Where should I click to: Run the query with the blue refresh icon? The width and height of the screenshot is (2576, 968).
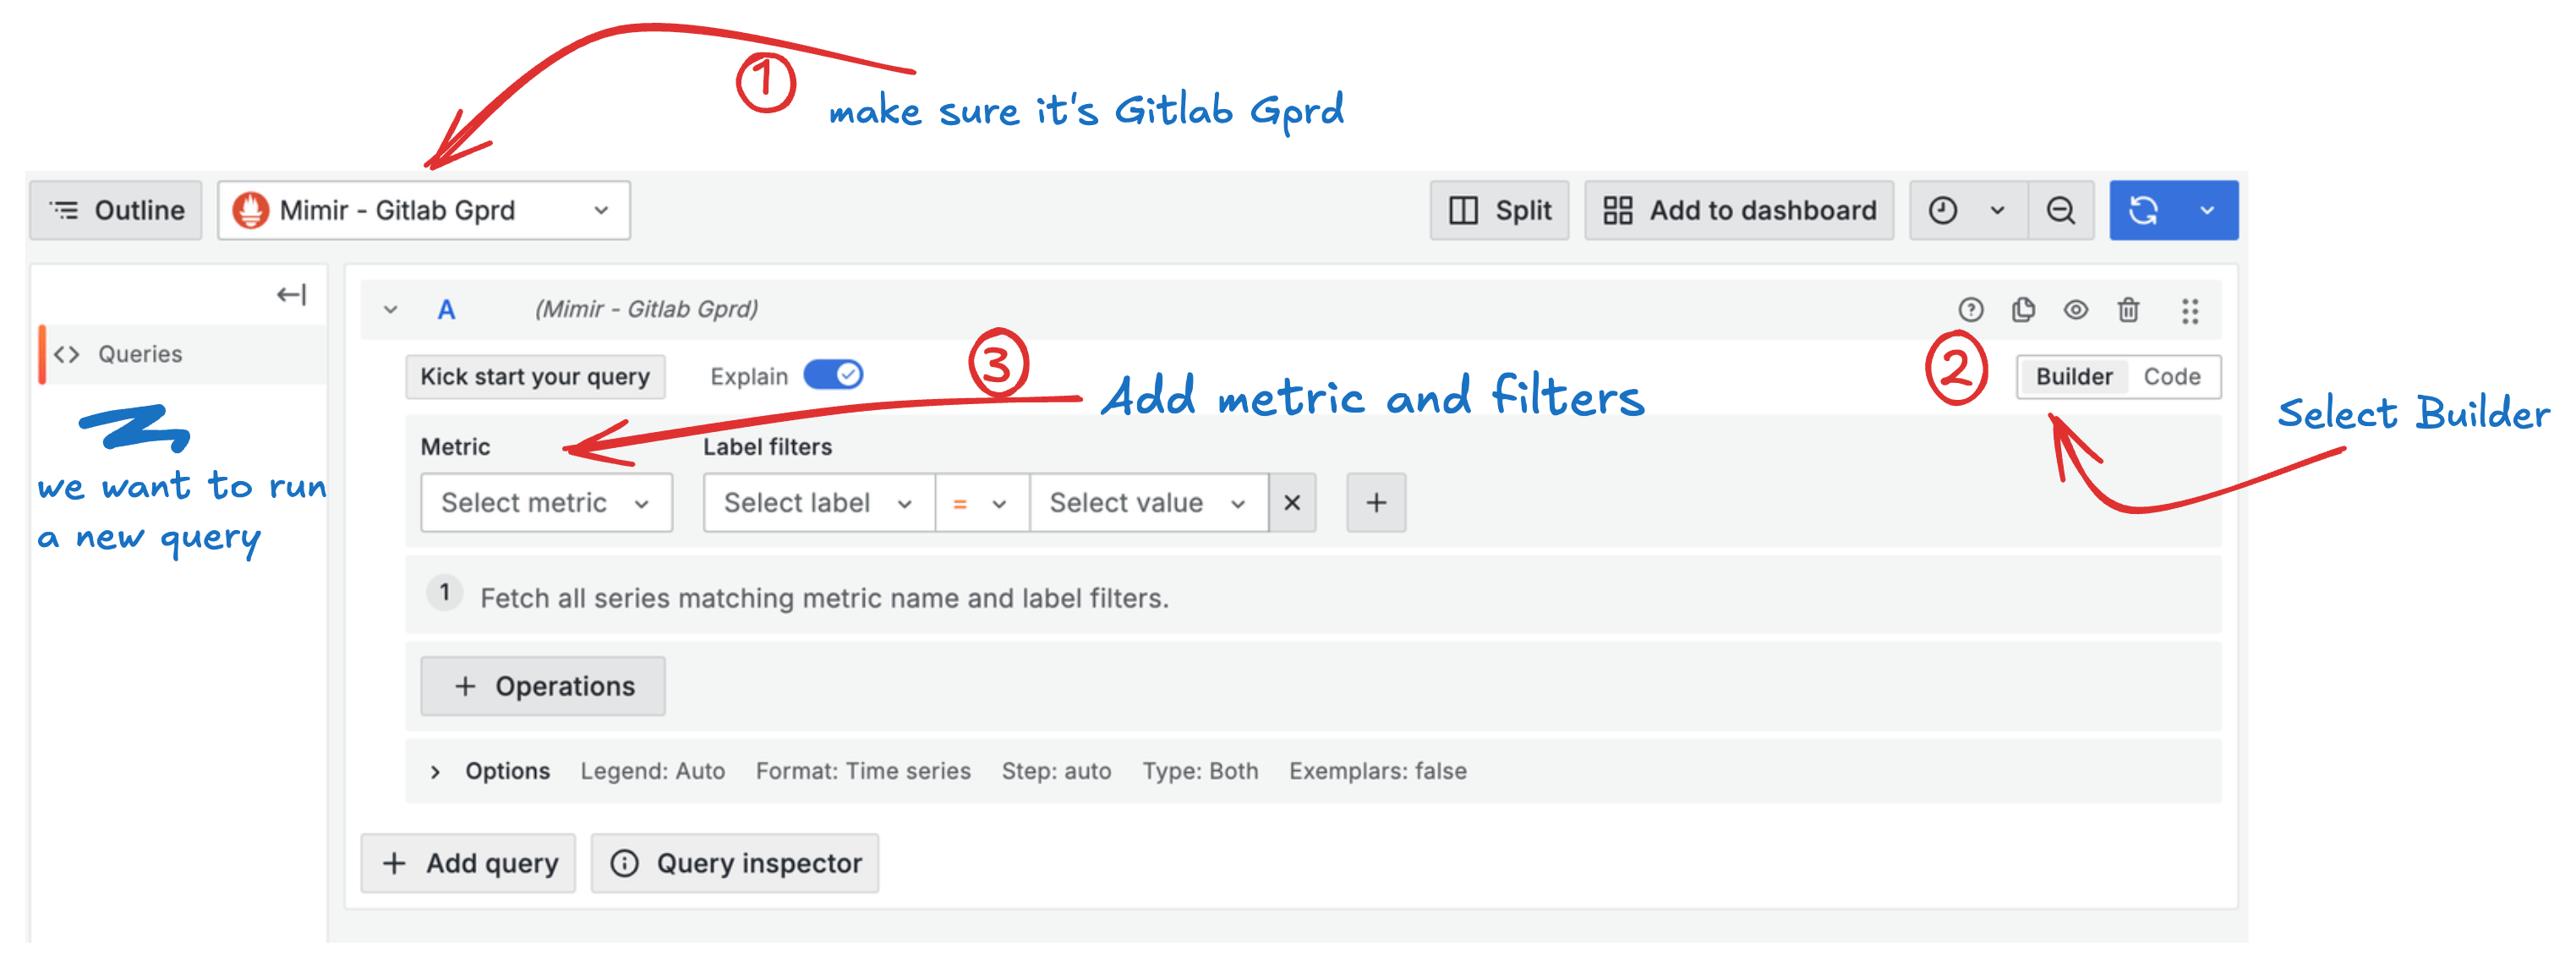point(2146,210)
